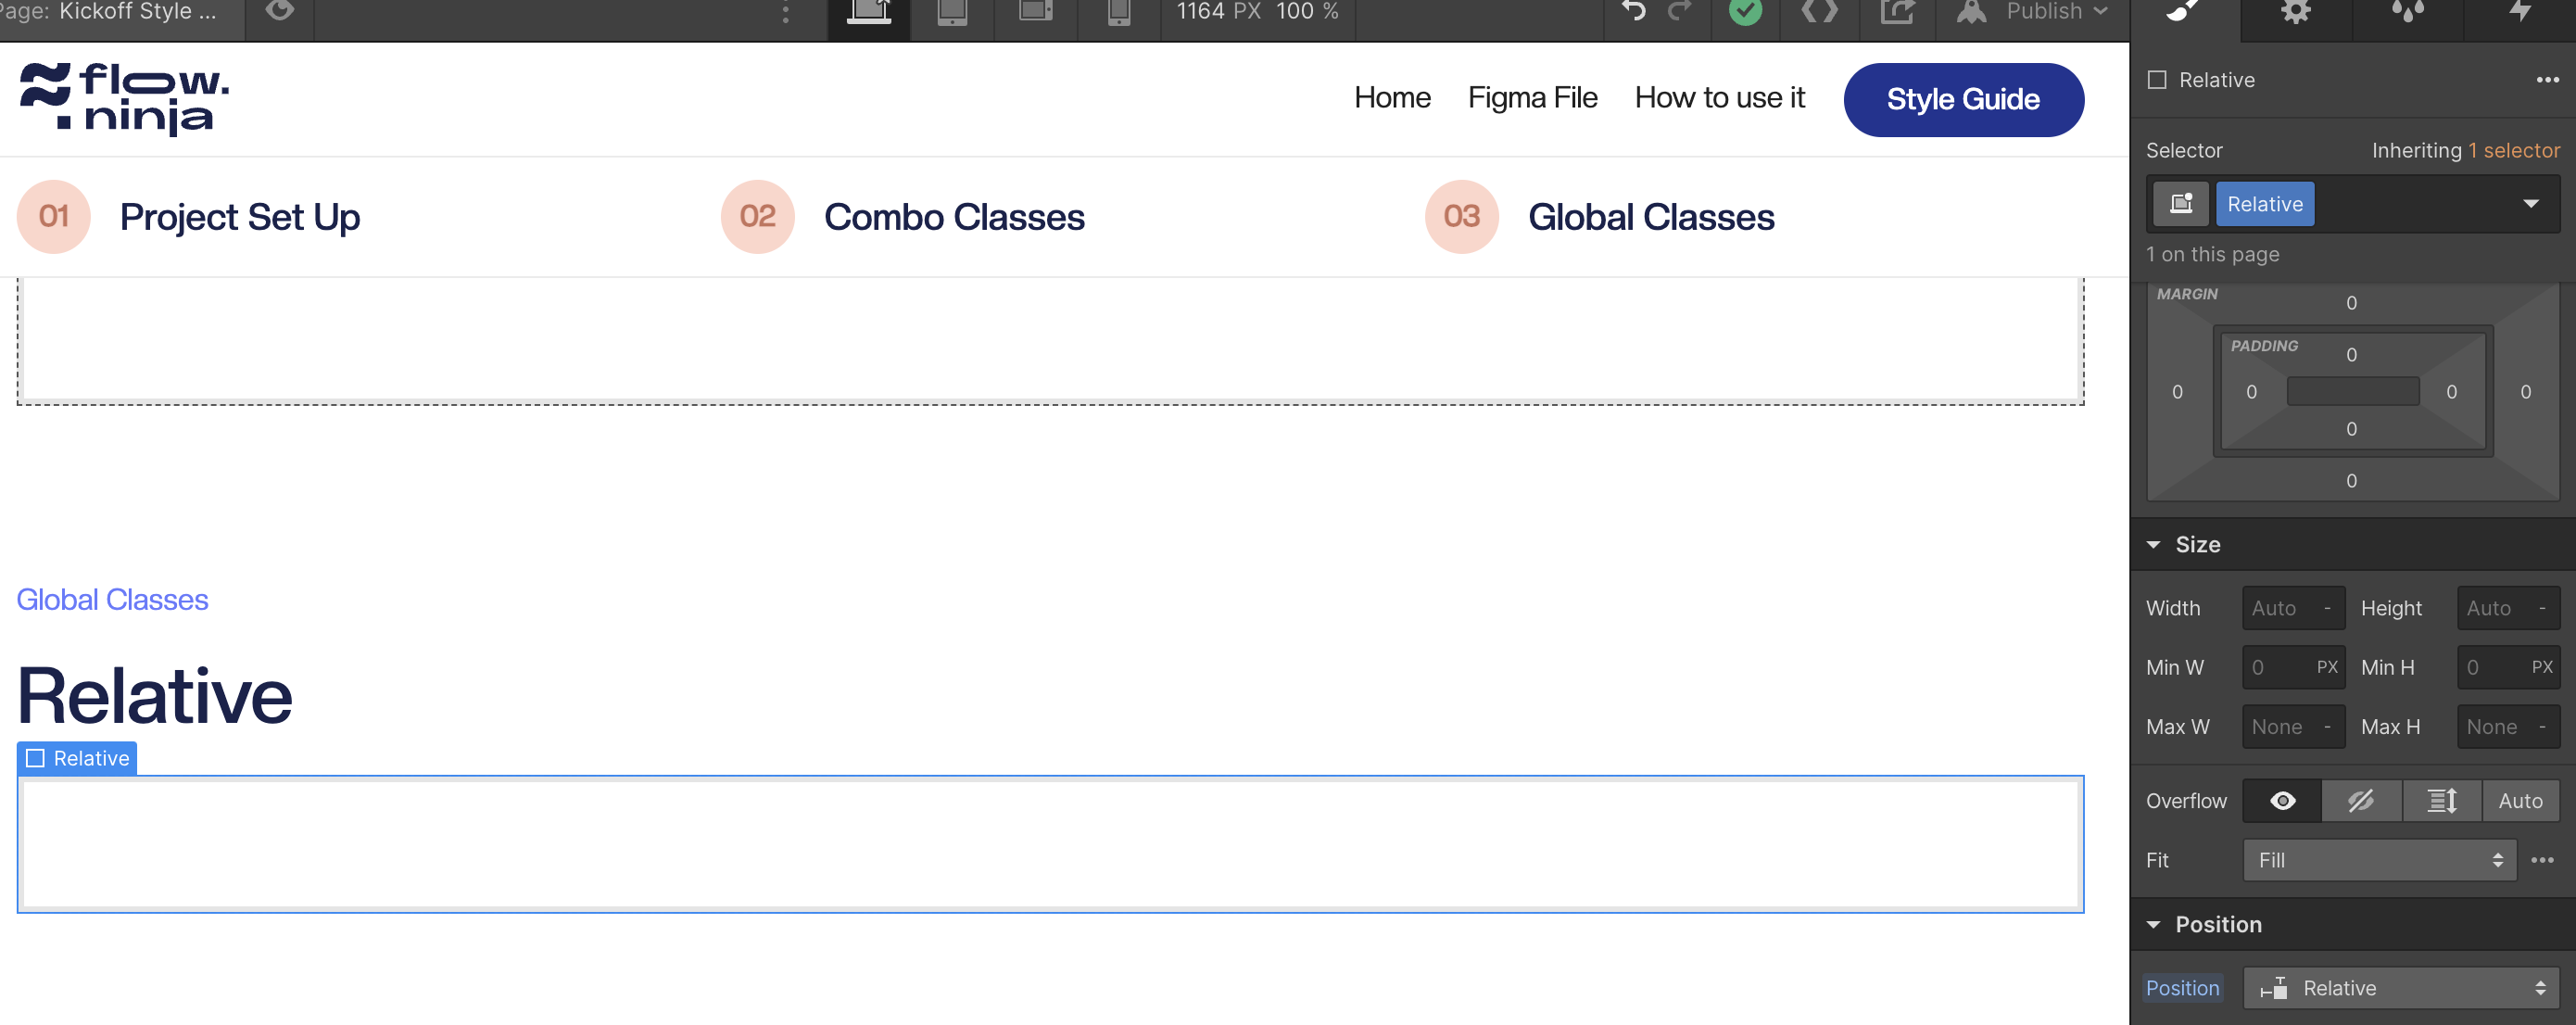Edit the top padding value
Viewport: 2576px width, 1025px height.
[x=2351, y=355]
